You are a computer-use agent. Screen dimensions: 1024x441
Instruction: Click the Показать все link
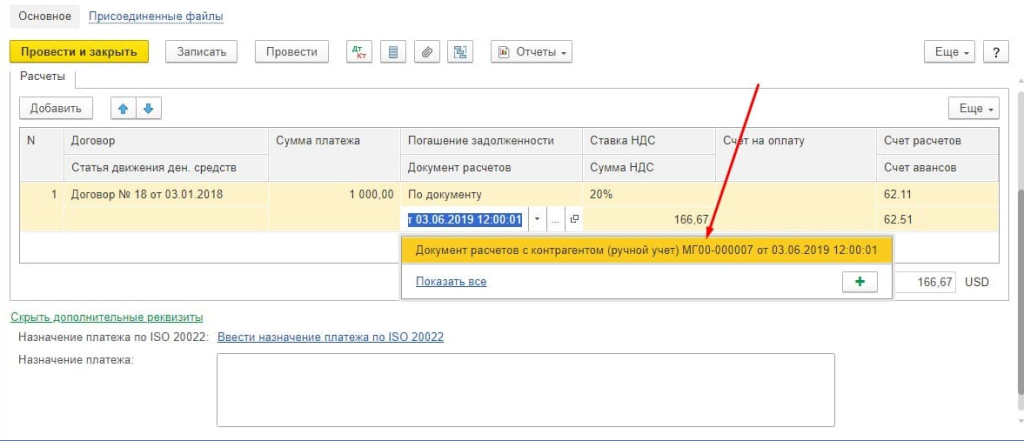tap(451, 282)
